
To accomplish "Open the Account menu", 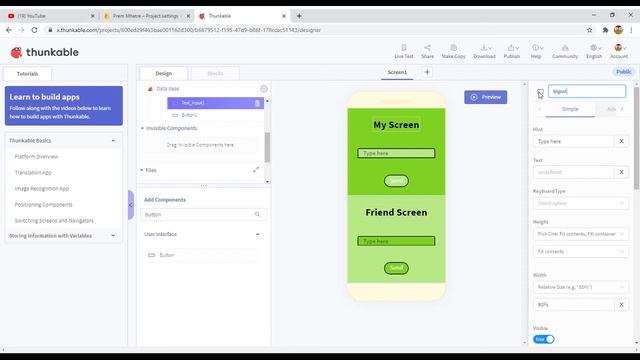I will point(619,51).
